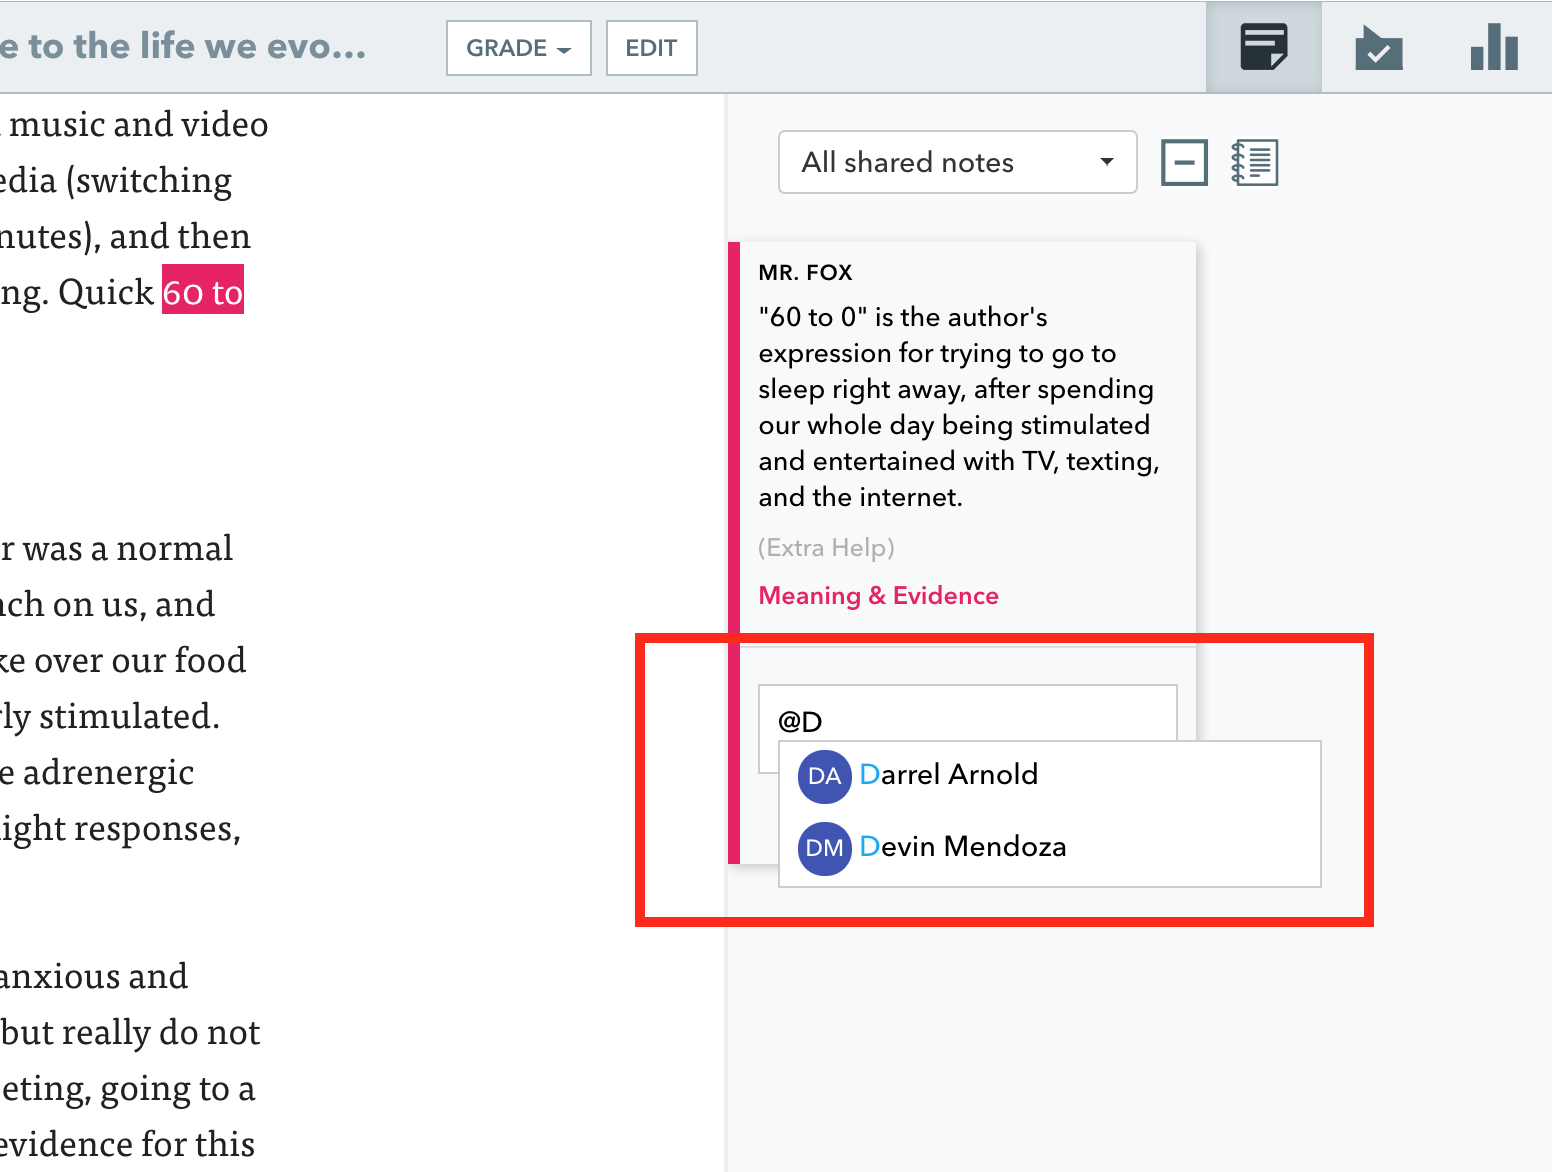Select Devin Mendoza from the mention suggestions
The image size is (1552, 1172).
pyautogui.click(x=963, y=846)
